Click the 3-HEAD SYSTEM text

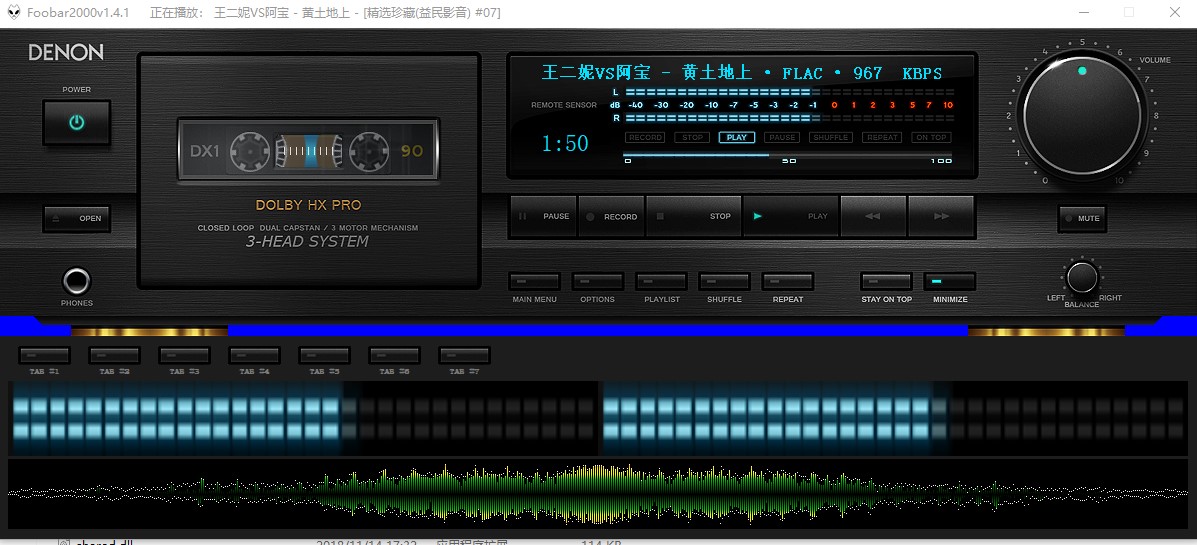coord(307,241)
